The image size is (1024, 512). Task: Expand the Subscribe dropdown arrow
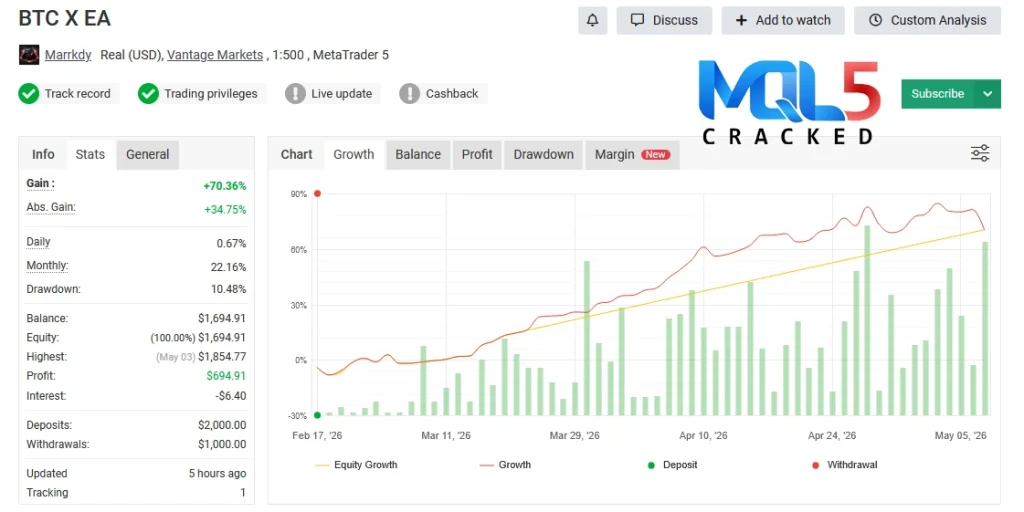click(988, 93)
